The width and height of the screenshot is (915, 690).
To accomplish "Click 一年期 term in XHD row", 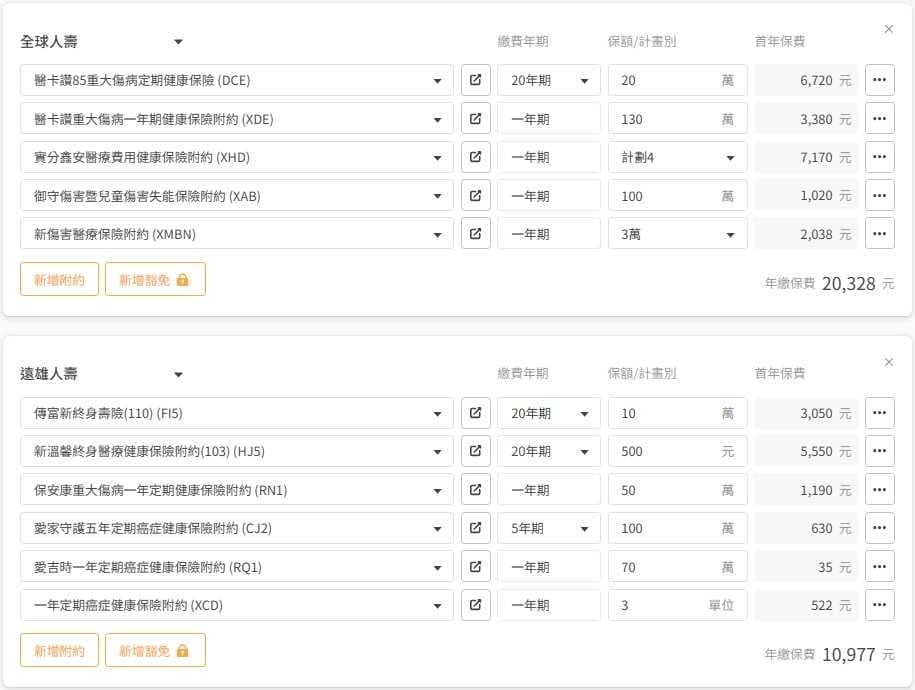I will point(549,157).
